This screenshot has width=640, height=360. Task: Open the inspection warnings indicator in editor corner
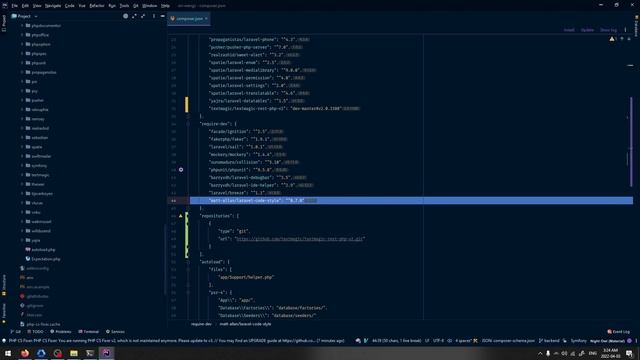tap(613, 39)
